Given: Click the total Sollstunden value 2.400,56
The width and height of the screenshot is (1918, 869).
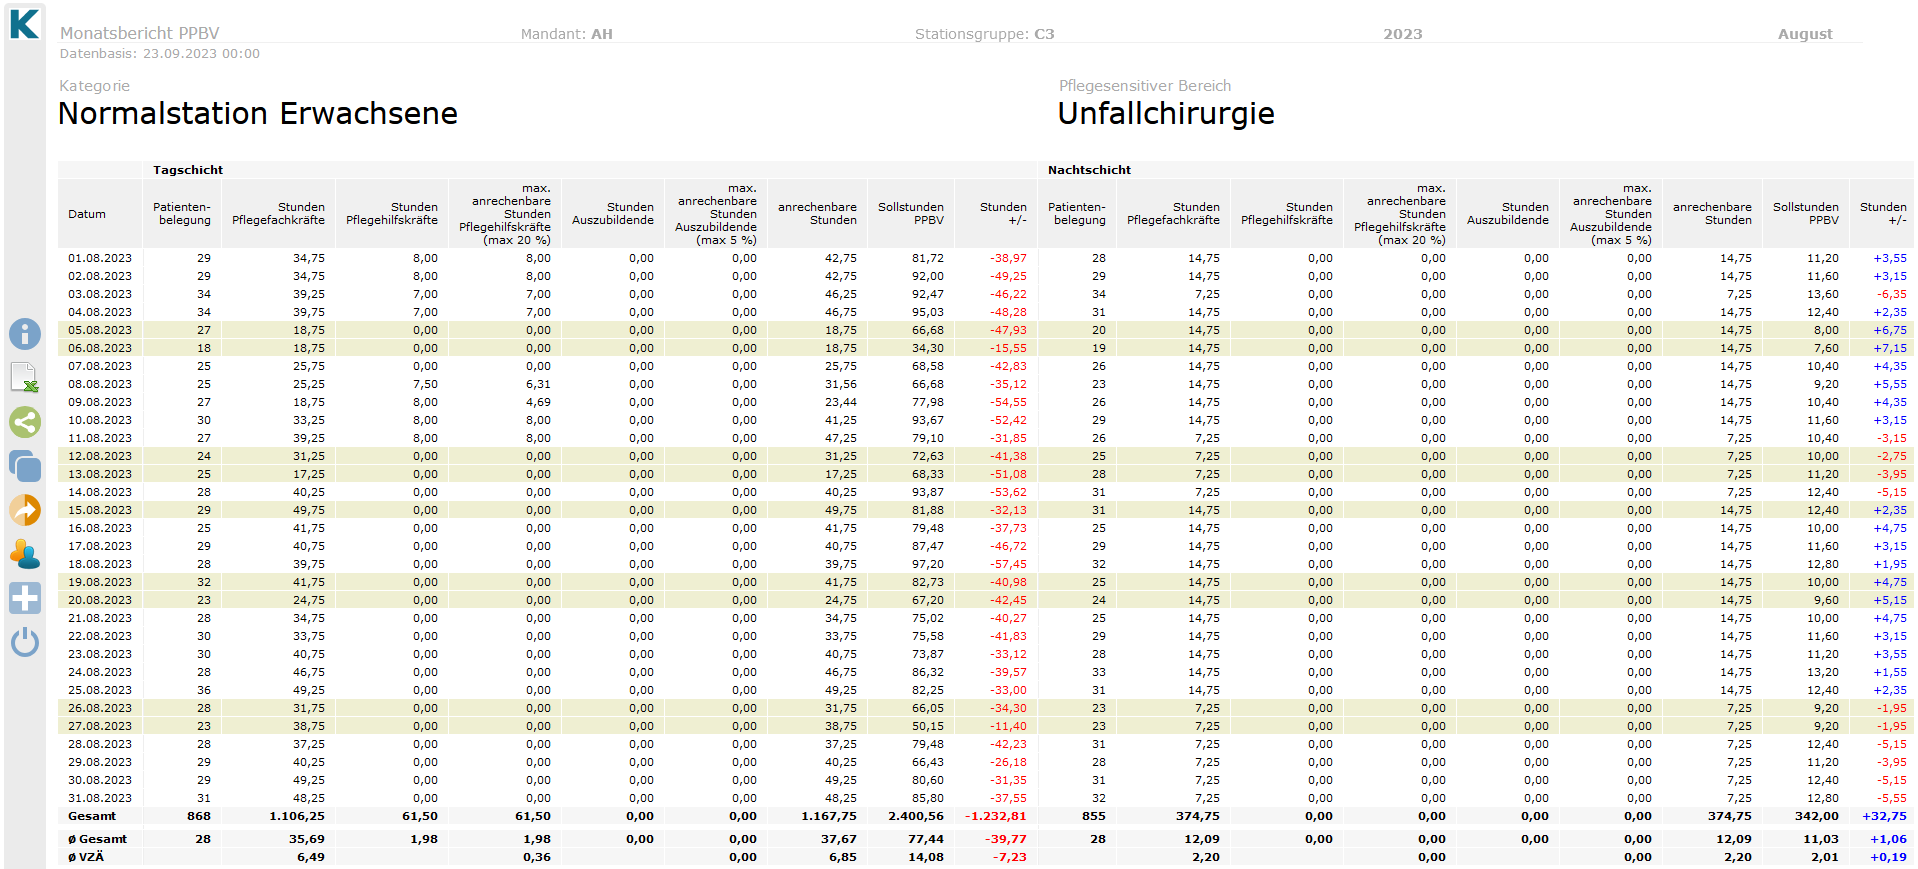Looking at the screenshot, I should click(916, 816).
